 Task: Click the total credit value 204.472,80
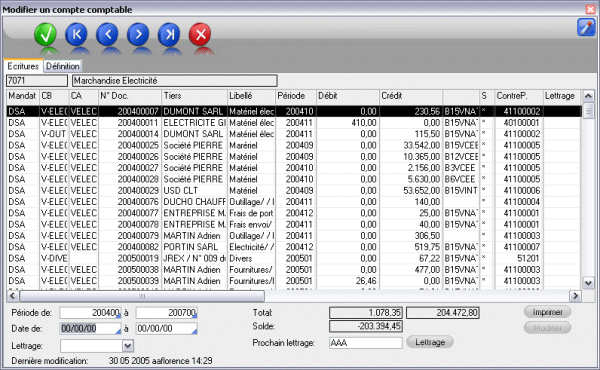click(x=443, y=313)
